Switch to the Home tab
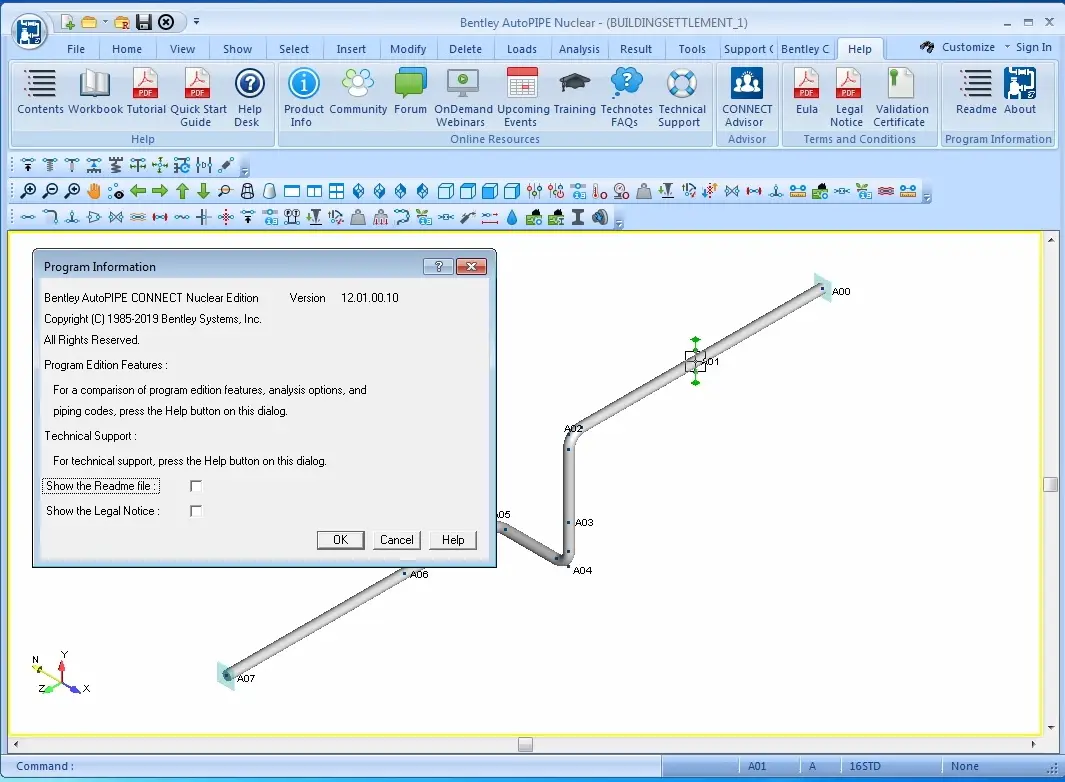The height and width of the screenshot is (782, 1065). (127, 49)
